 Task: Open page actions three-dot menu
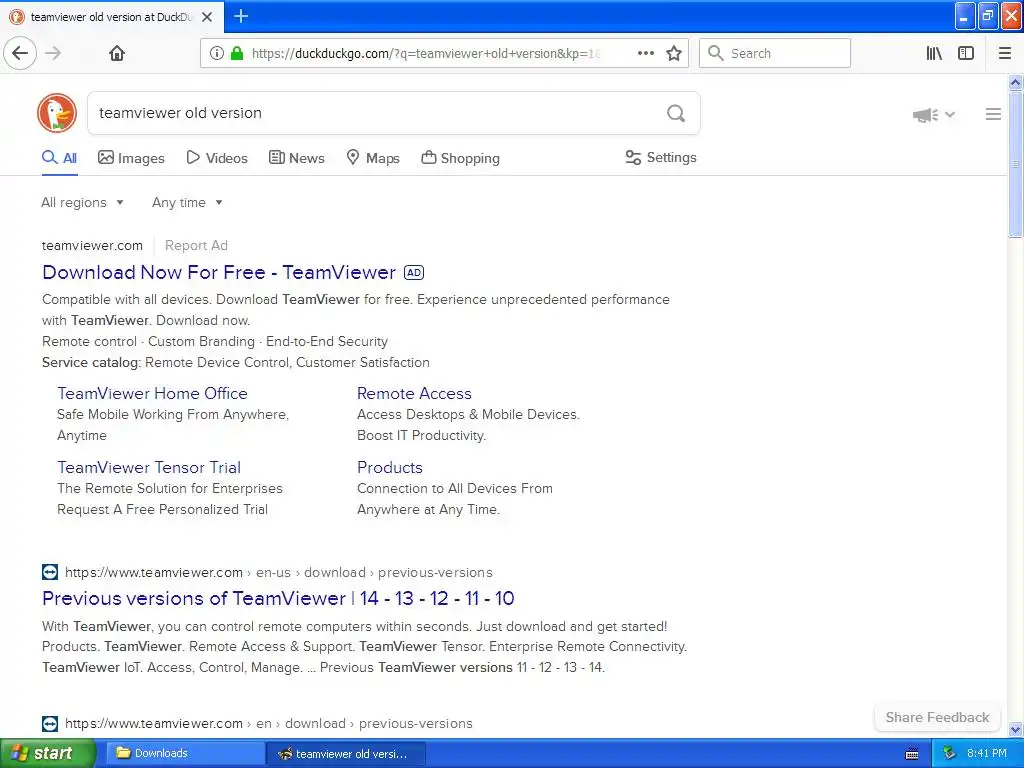646,53
